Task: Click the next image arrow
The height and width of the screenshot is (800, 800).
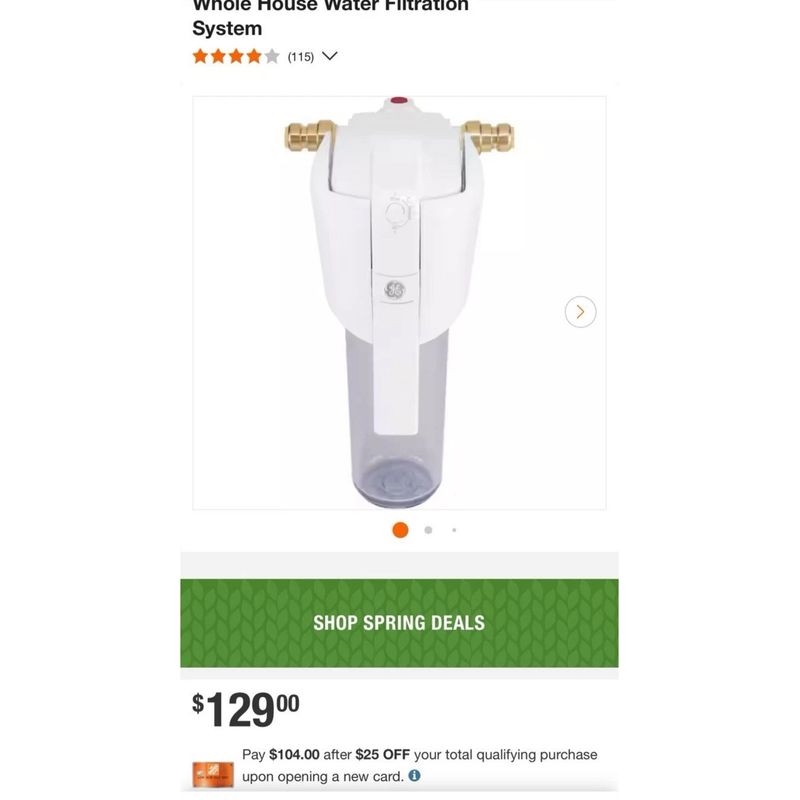Action: pos(580,312)
